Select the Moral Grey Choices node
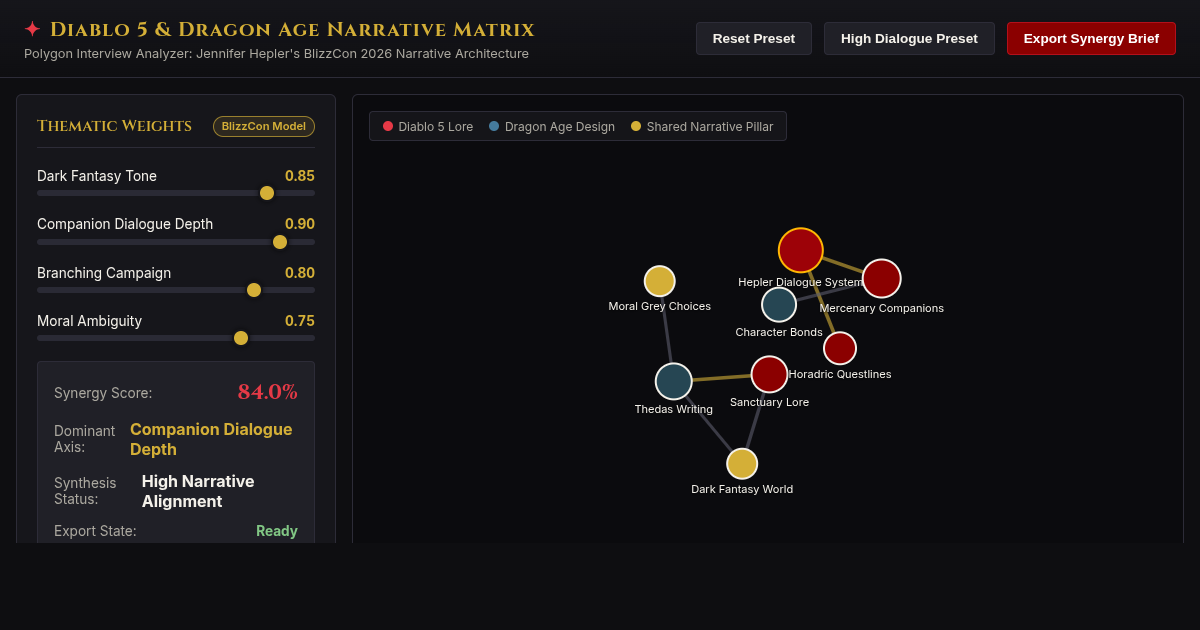 click(x=660, y=281)
